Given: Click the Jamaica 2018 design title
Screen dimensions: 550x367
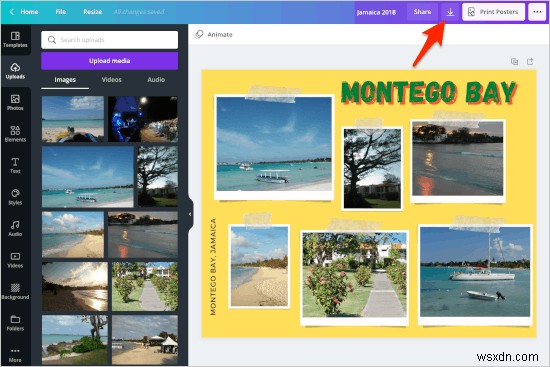Looking at the screenshot, I should (376, 12).
